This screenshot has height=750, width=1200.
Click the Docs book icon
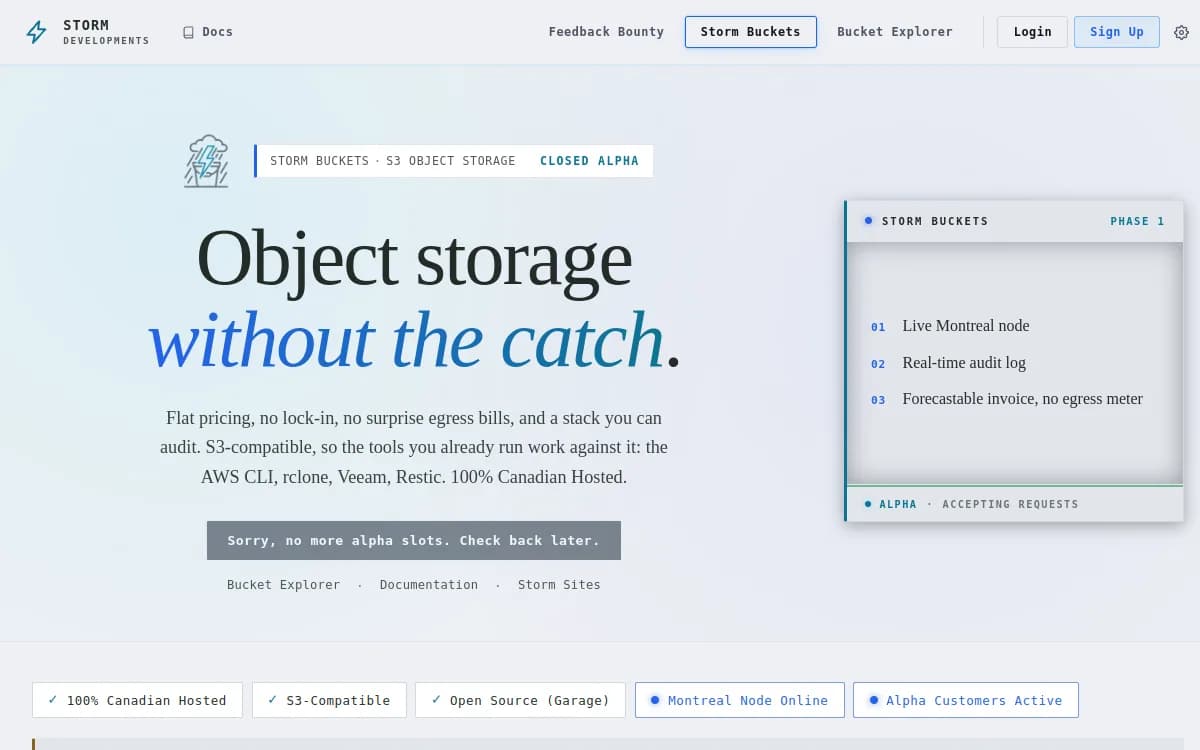click(x=188, y=32)
